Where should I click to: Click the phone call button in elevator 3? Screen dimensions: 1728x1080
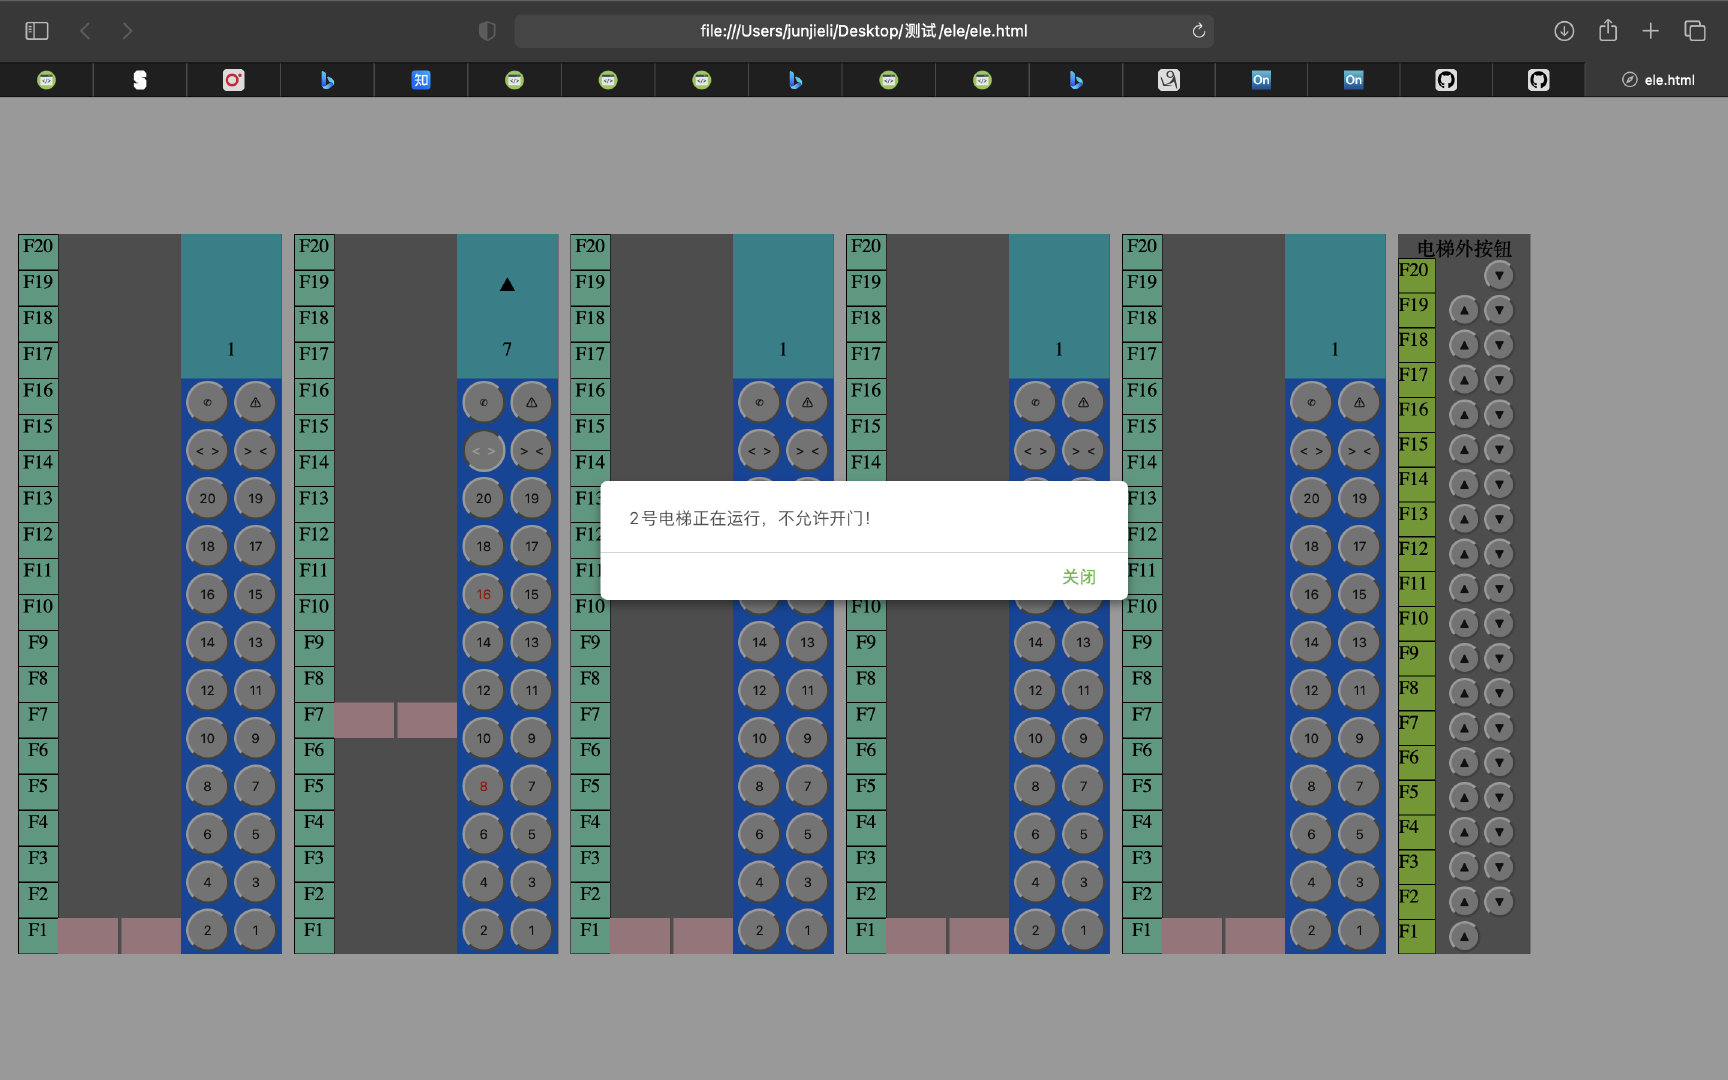point(760,402)
